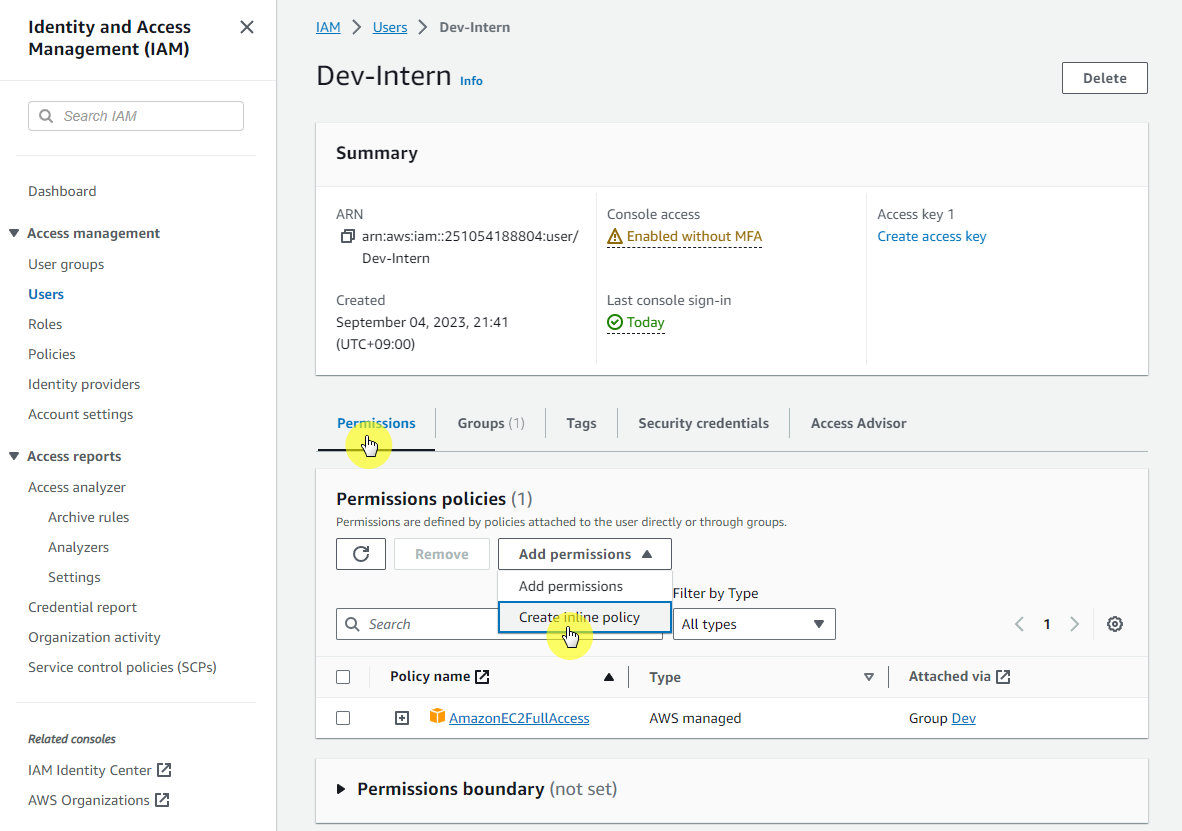This screenshot has width=1182, height=831.
Task: Switch to the Permissions tab
Action: coord(376,423)
